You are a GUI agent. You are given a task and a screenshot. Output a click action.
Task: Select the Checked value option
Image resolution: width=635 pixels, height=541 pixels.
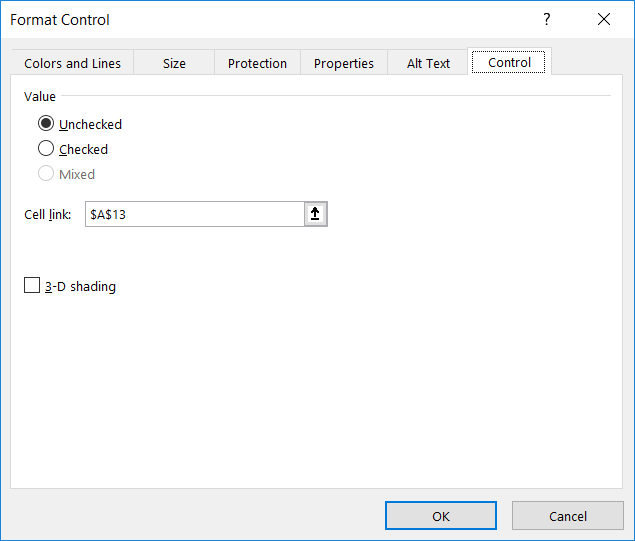point(46,149)
